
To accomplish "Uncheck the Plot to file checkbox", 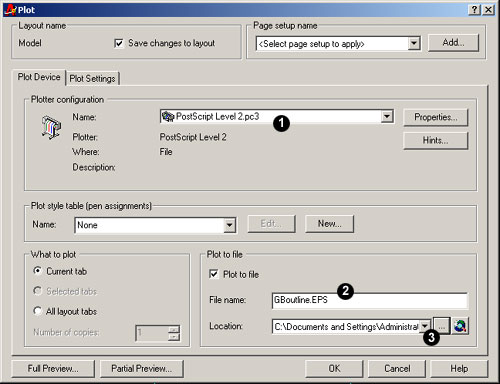I will click(214, 274).
